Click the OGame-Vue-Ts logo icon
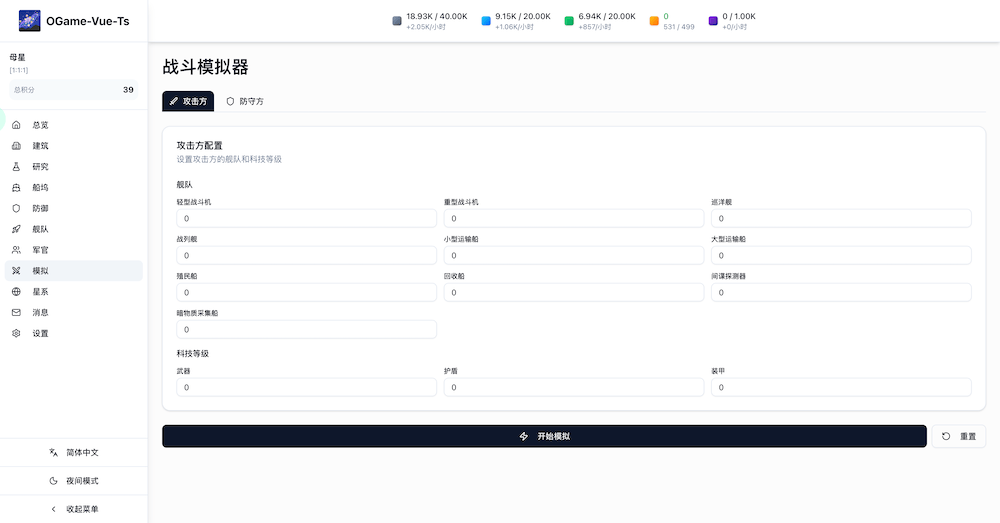1000x523 pixels. point(30,21)
